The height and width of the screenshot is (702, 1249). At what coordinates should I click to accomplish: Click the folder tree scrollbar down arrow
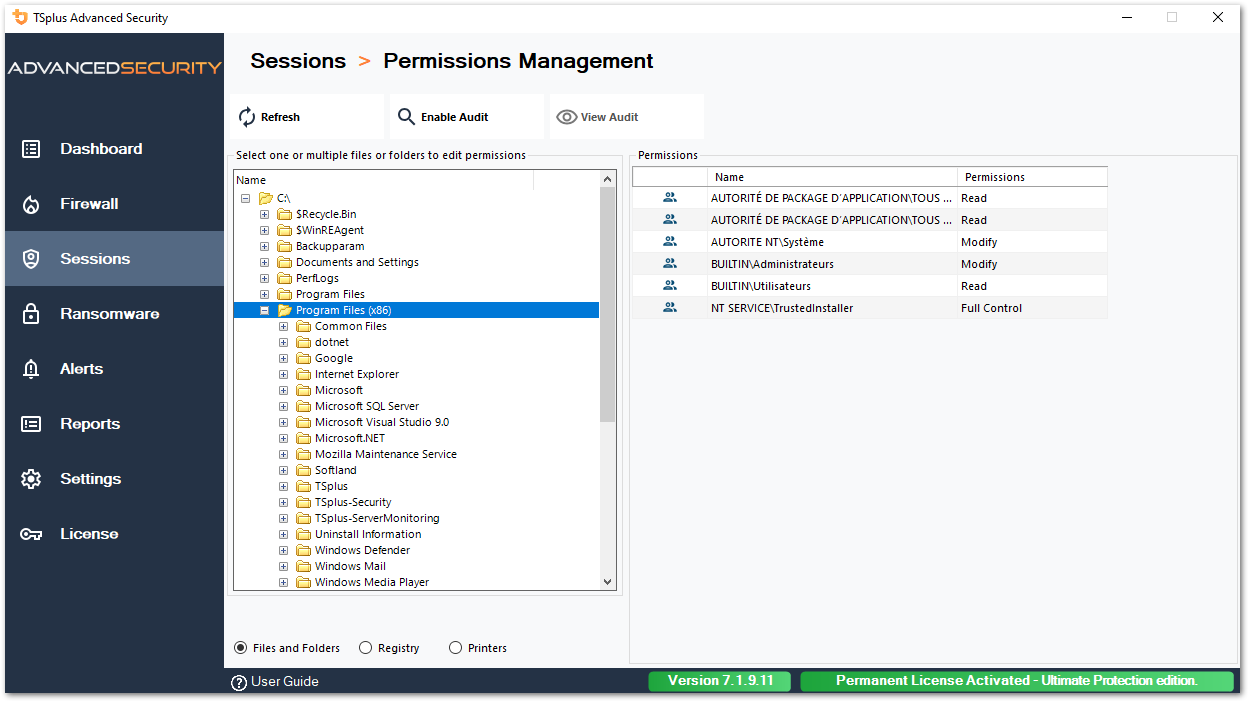click(x=607, y=582)
